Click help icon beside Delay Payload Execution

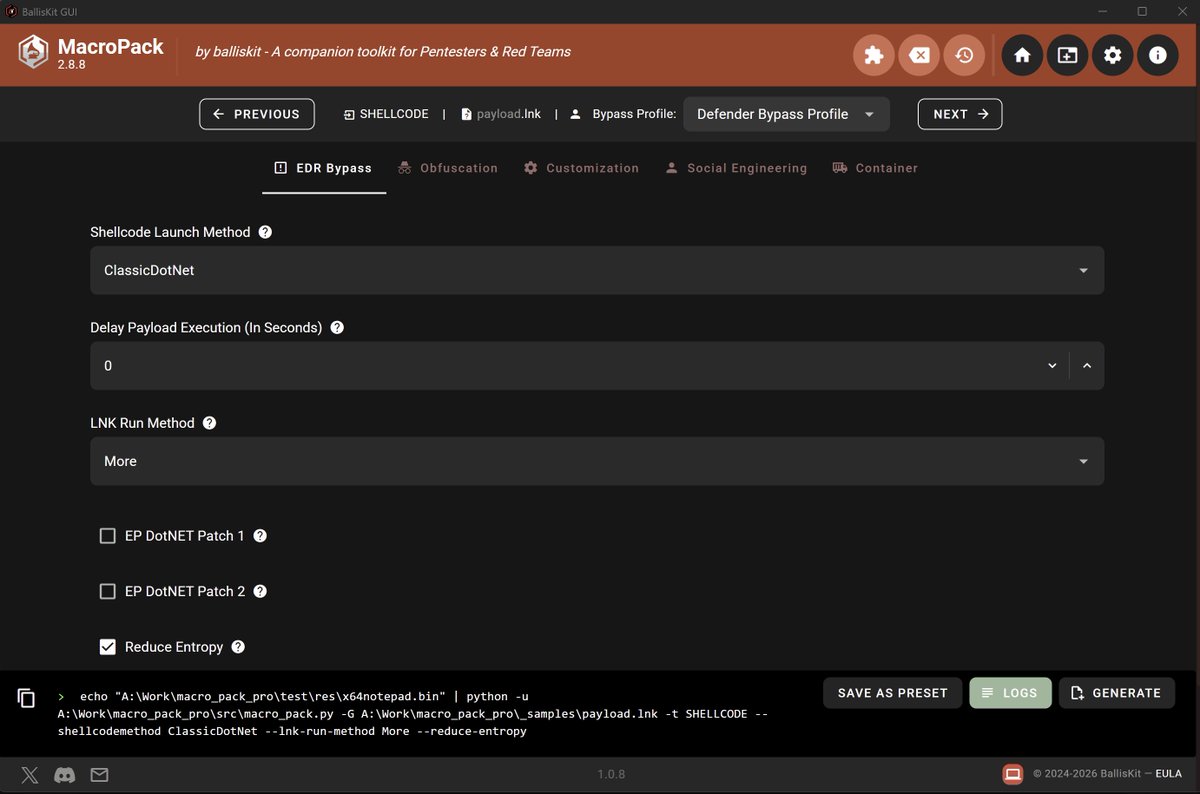[x=337, y=327]
